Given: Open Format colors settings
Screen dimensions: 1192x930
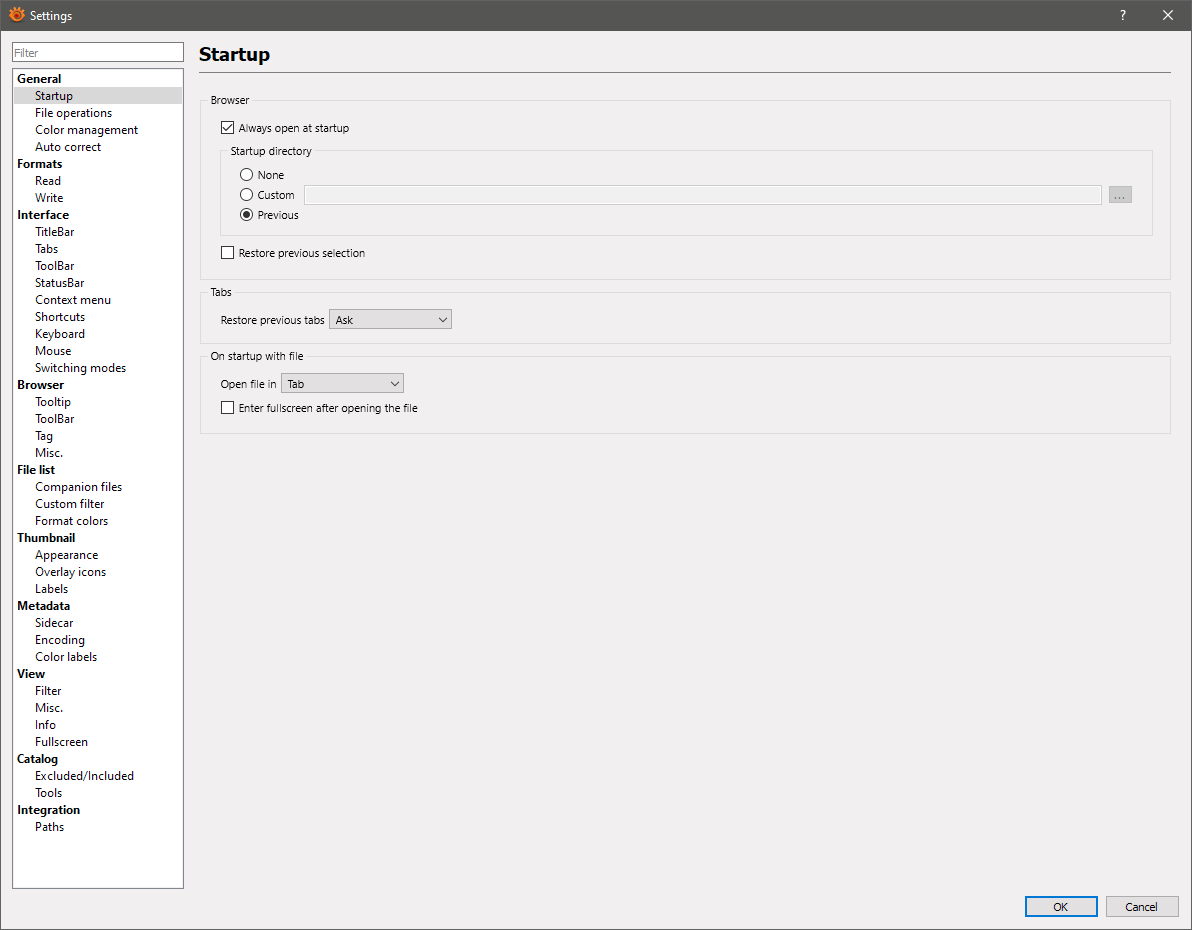Looking at the screenshot, I should (x=71, y=521).
